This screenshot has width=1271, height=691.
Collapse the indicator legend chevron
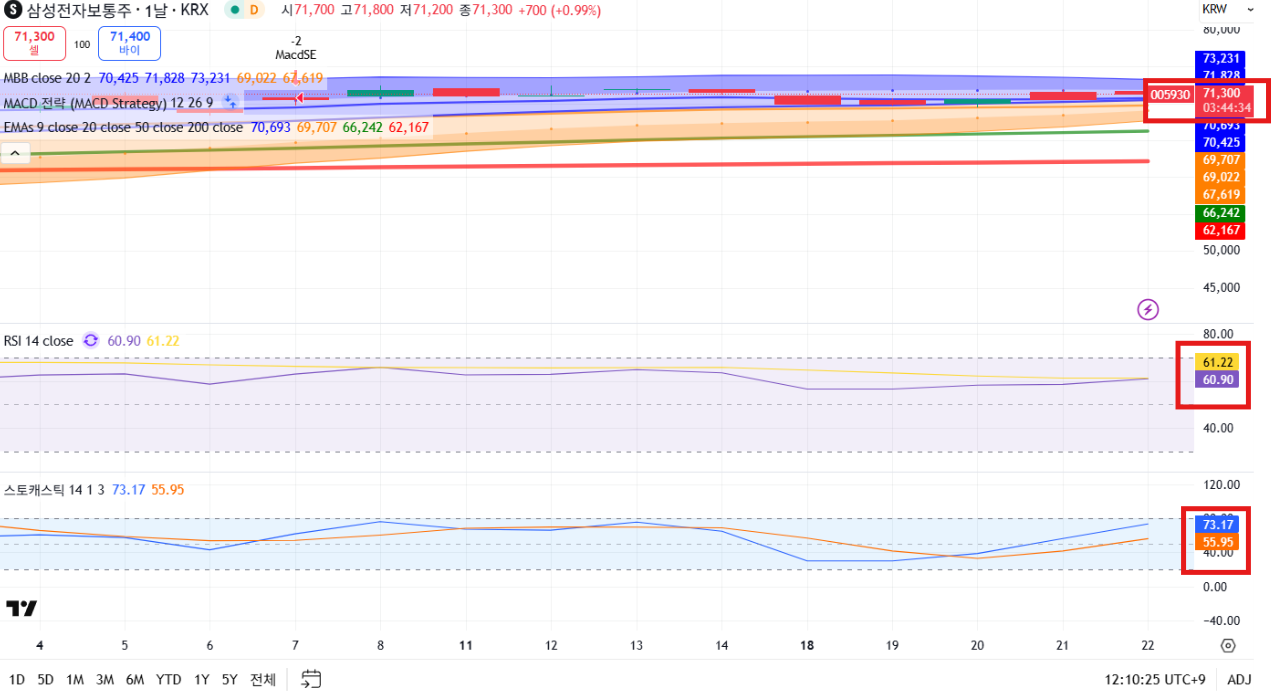[16, 153]
